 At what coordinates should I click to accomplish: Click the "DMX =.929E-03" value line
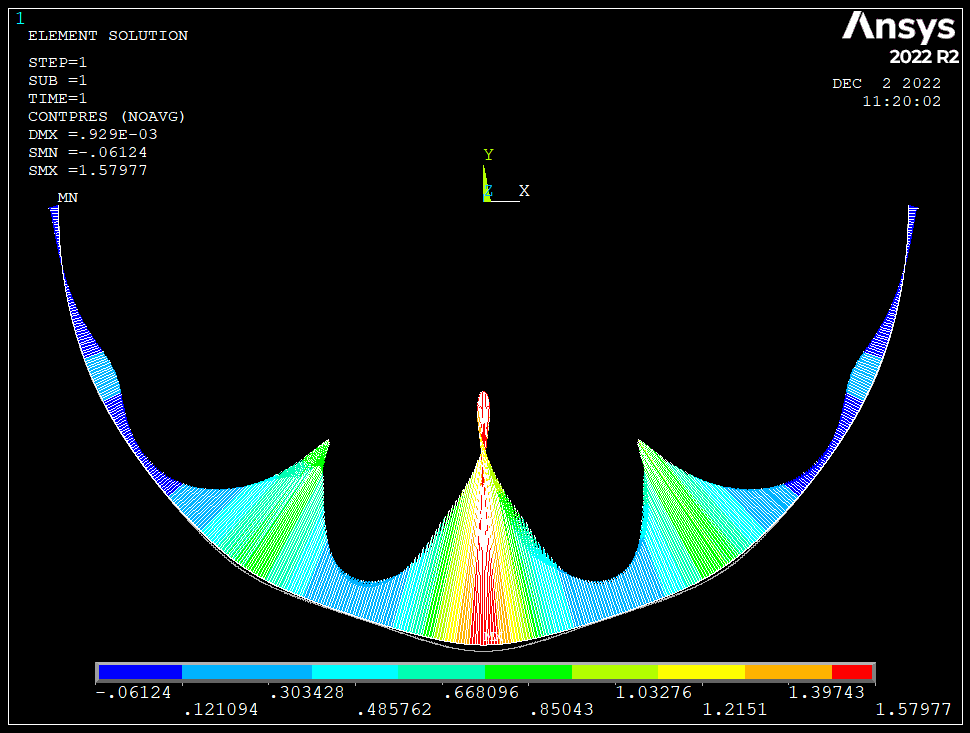[93, 134]
